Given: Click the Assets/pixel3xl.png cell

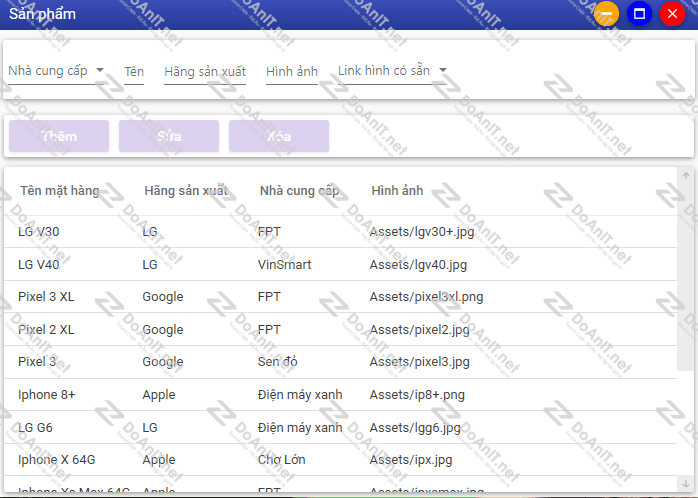Looking at the screenshot, I should [426, 297].
